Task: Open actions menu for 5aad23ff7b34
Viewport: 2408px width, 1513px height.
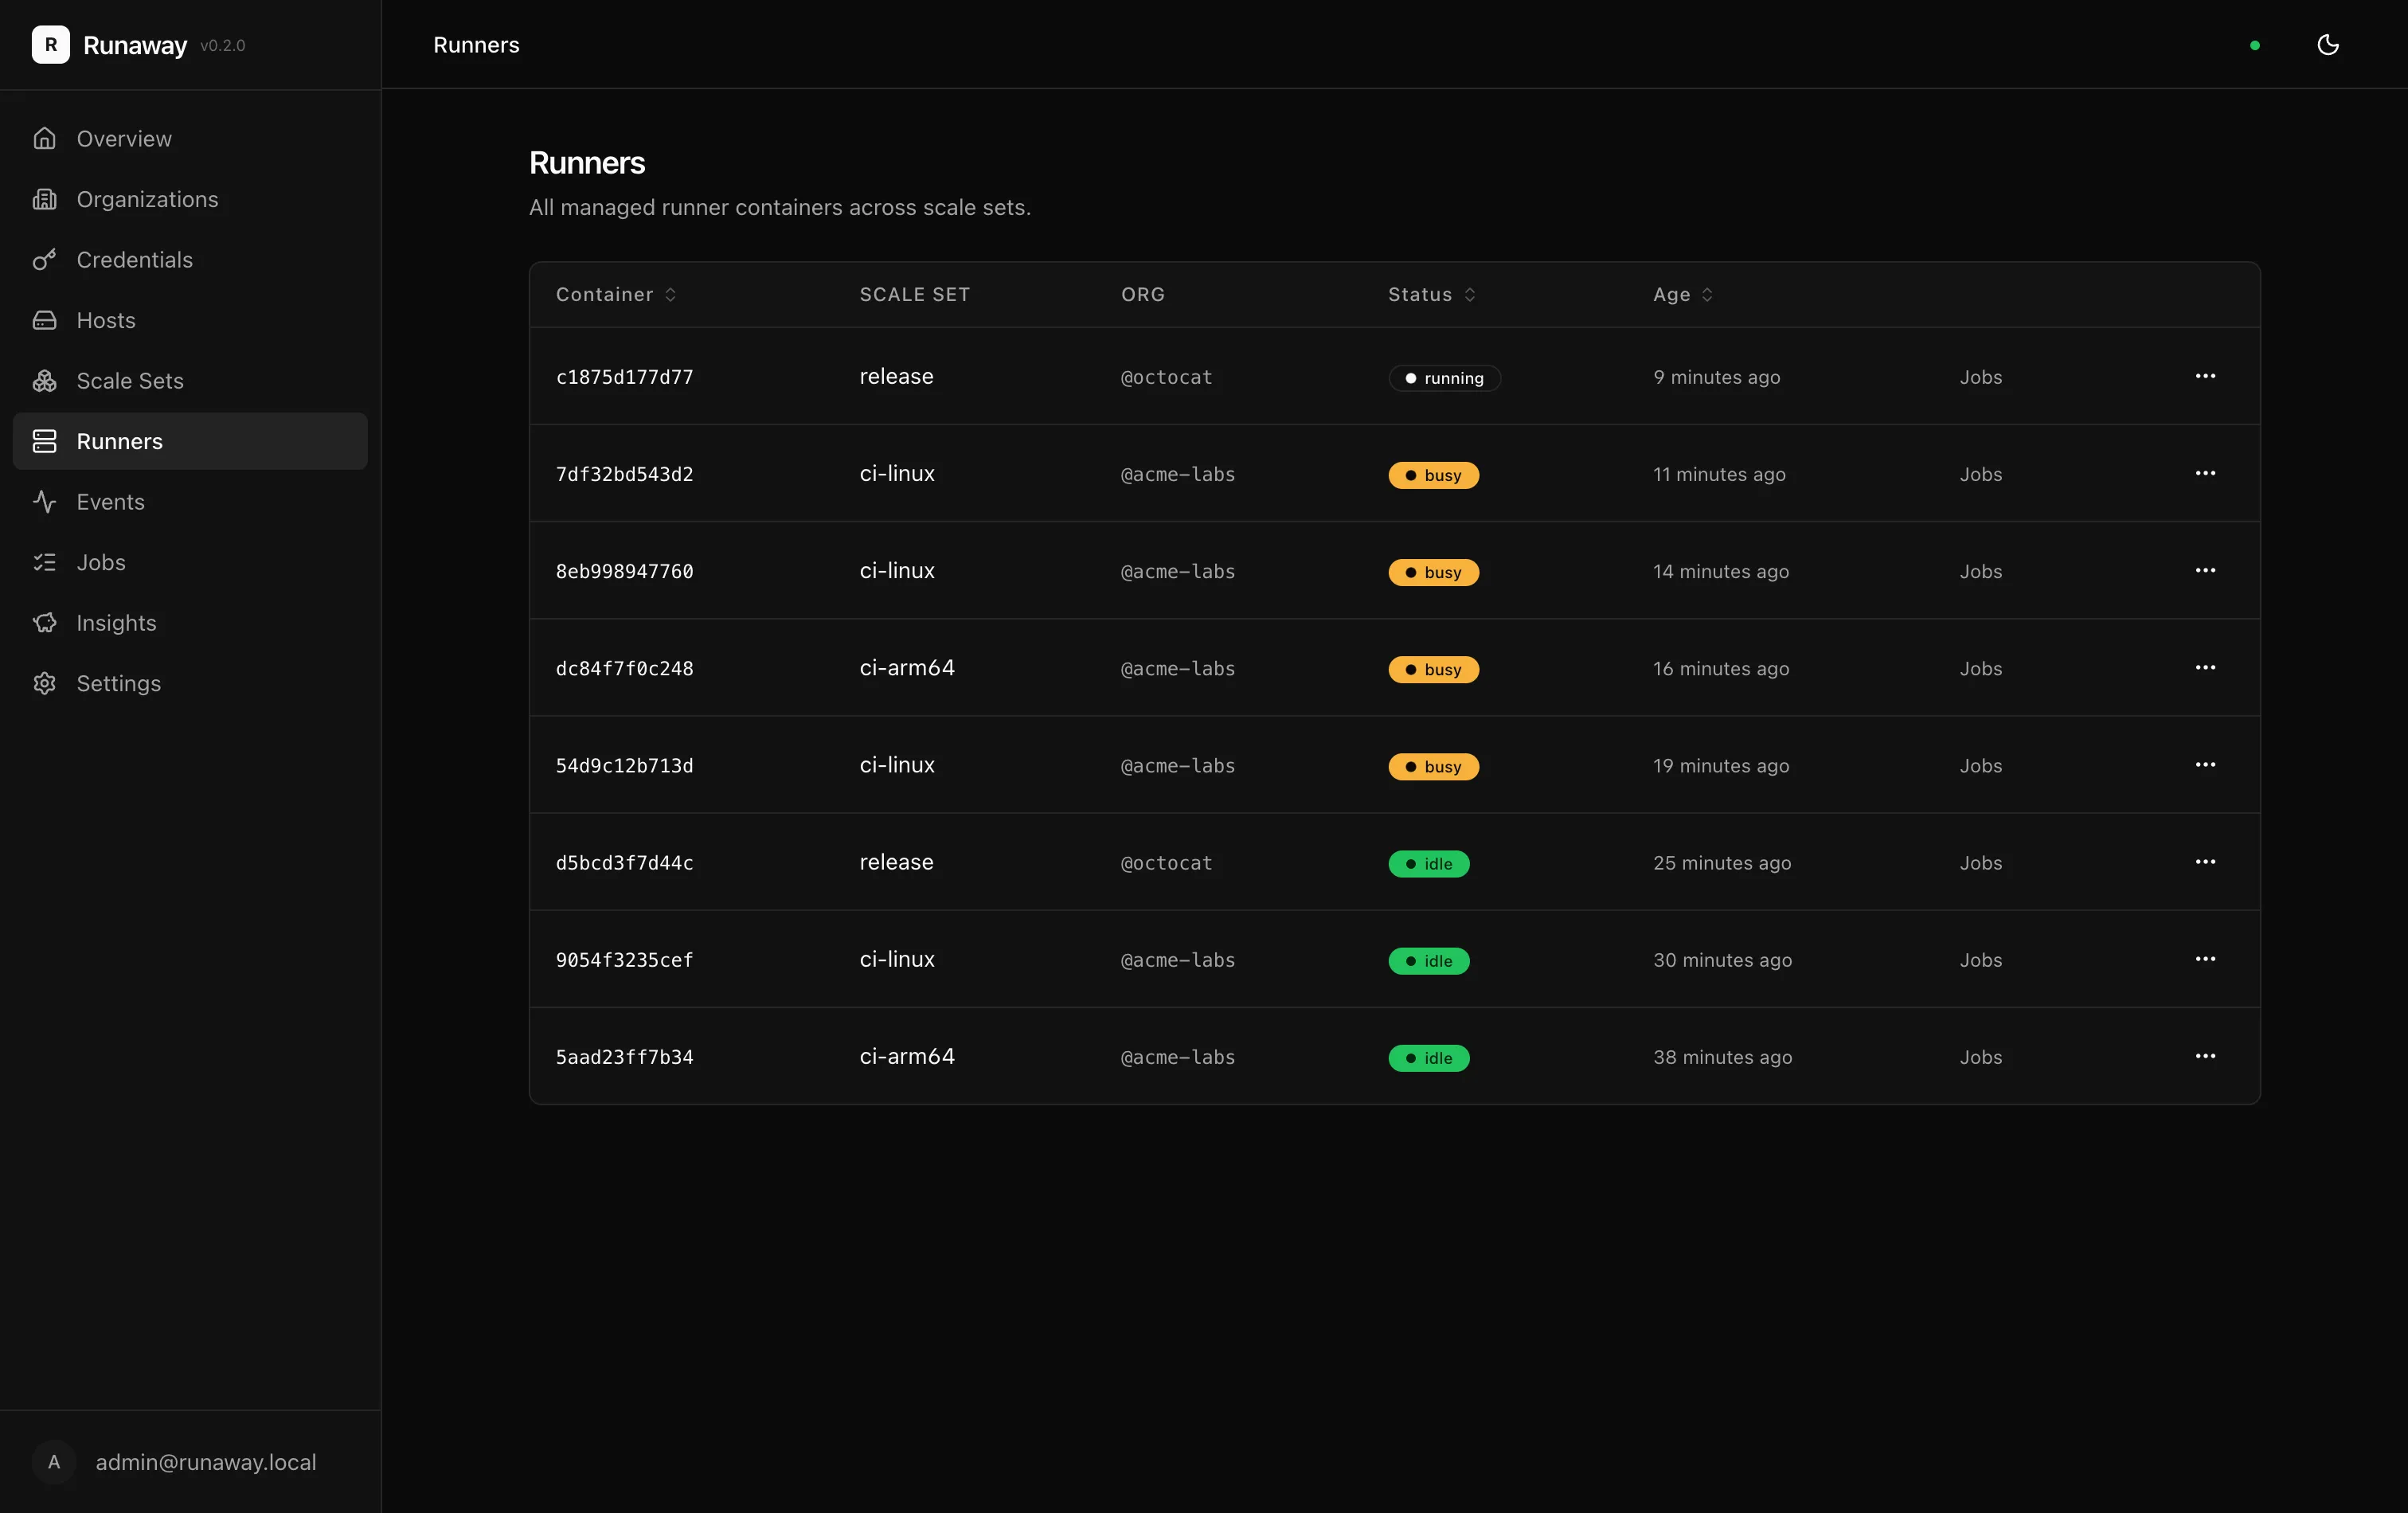Action: coord(2205,1056)
